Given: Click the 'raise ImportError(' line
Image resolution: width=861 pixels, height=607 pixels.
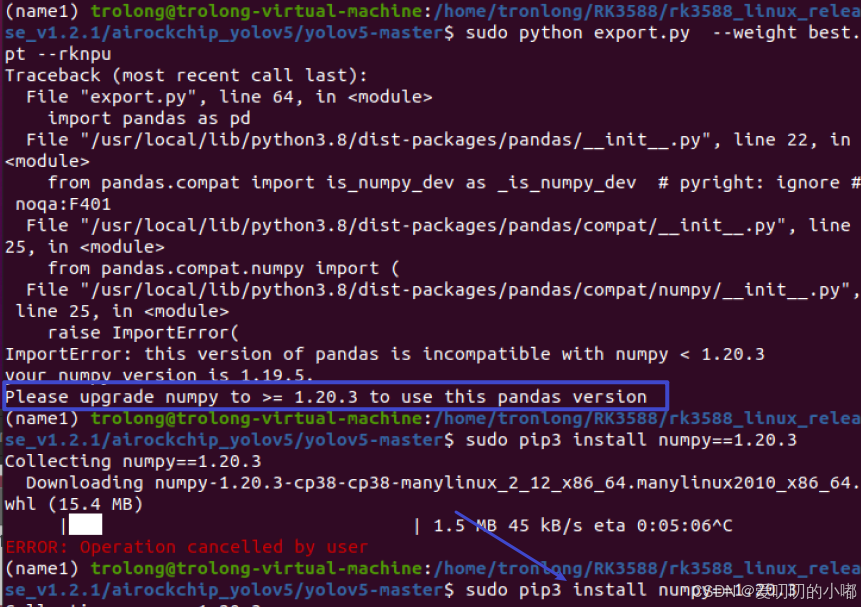Looking at the screenshot, I should (143, 333).
